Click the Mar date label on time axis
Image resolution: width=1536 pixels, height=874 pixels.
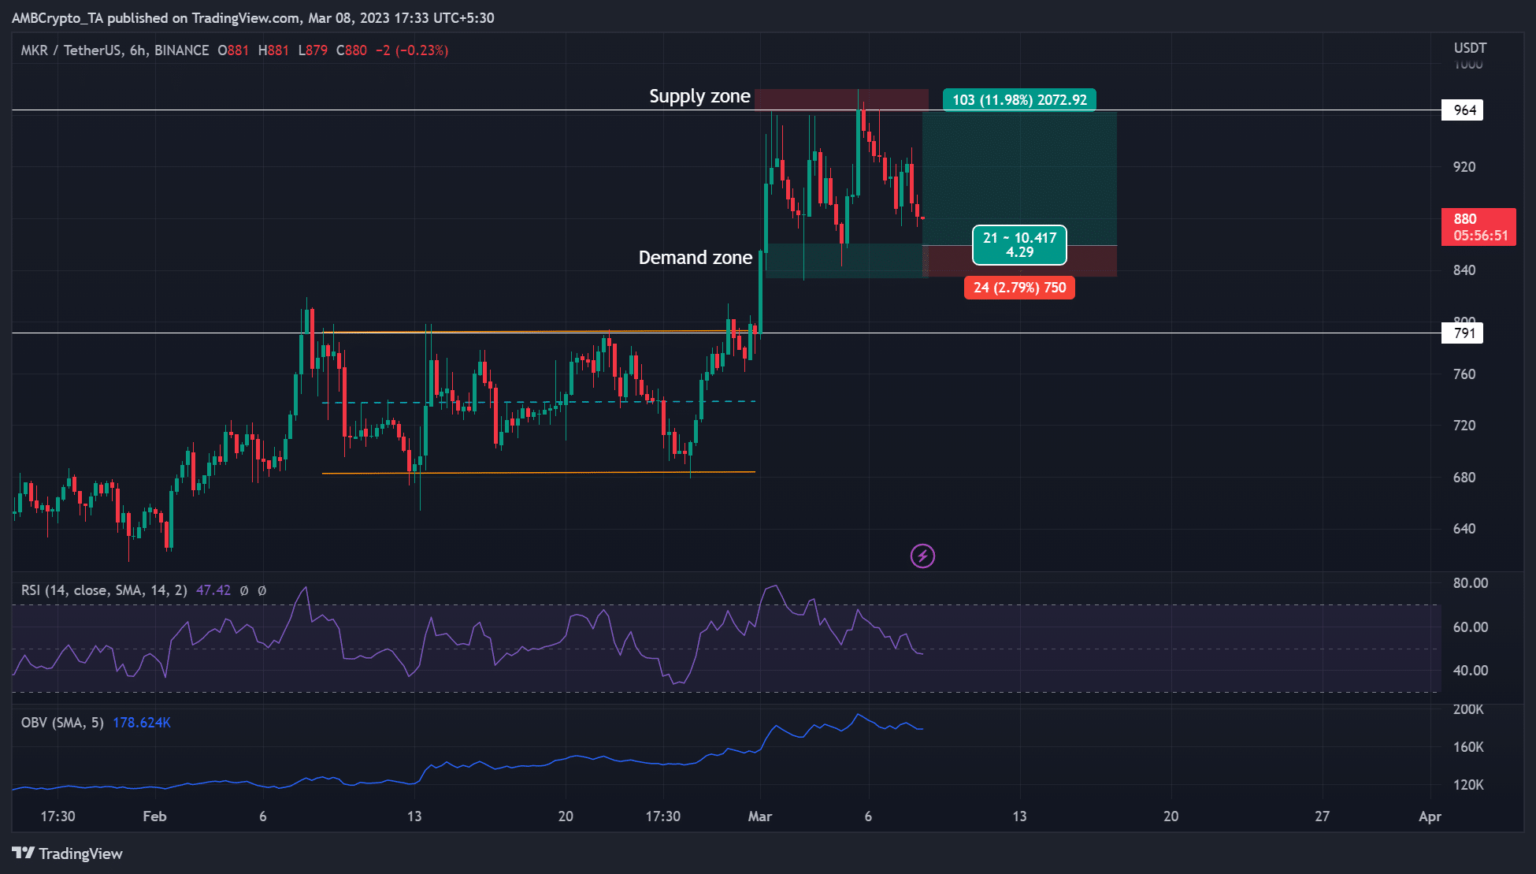[760, 817]
